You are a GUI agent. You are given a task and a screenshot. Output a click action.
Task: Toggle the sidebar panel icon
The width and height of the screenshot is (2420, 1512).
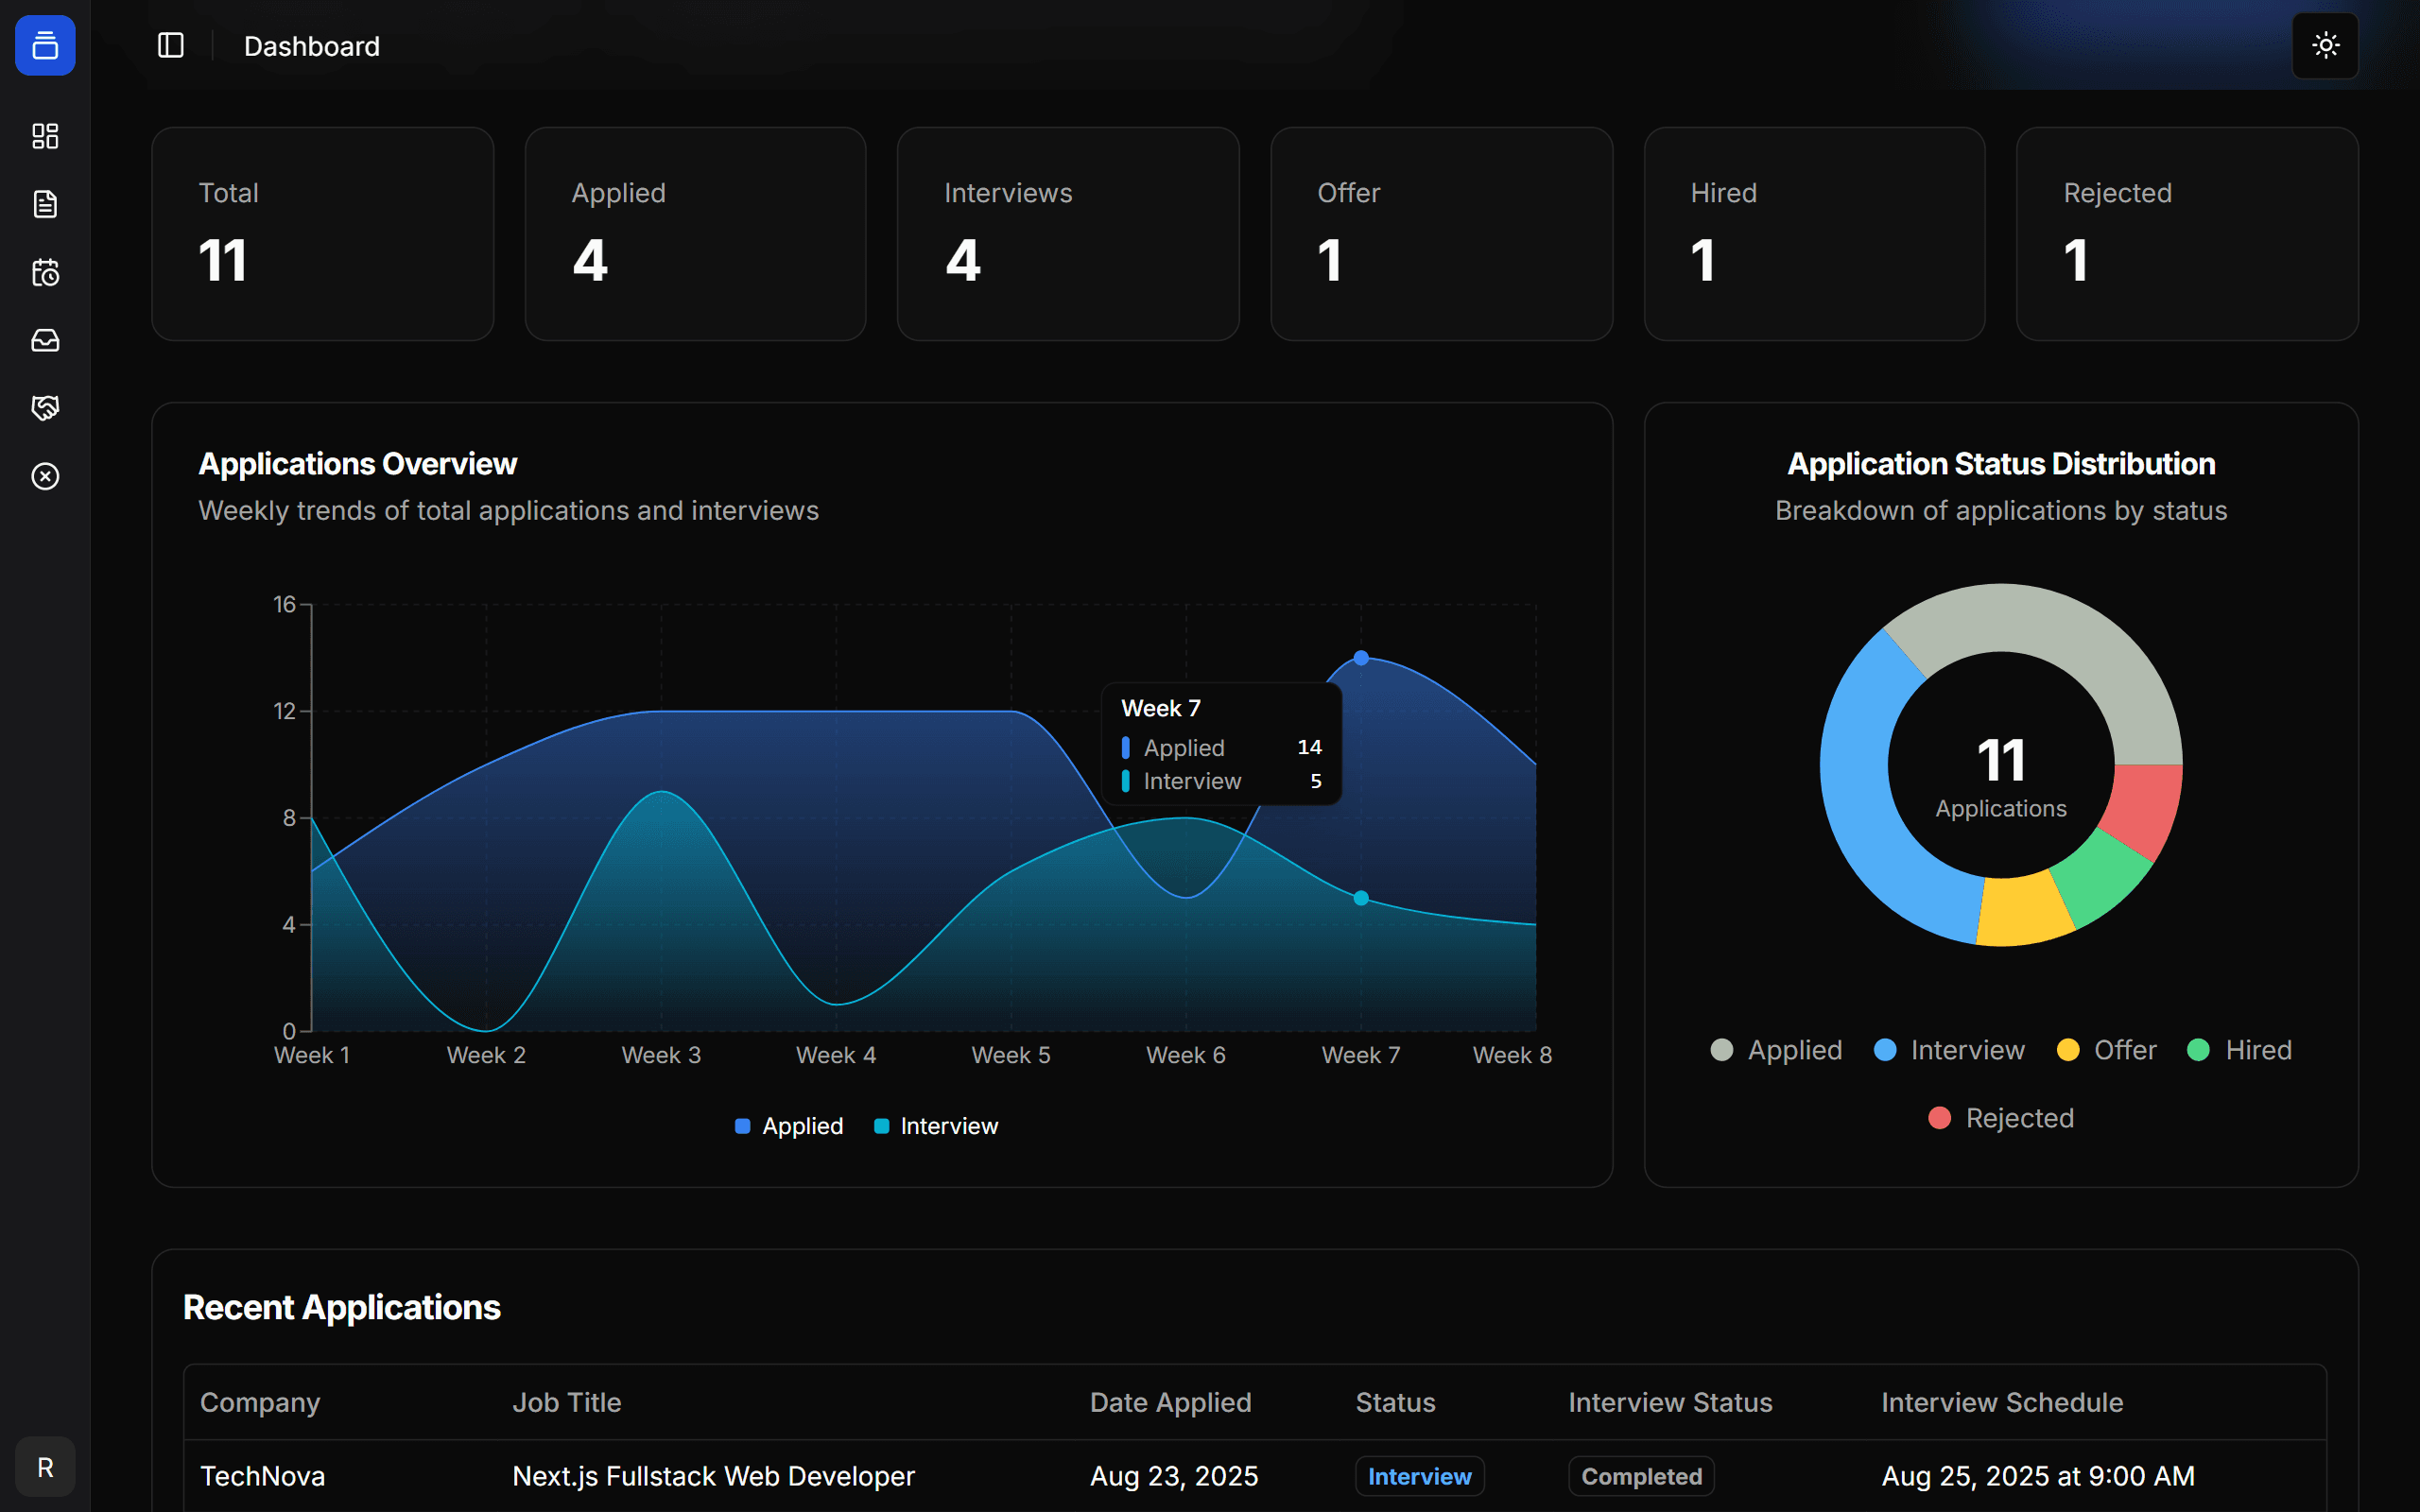pos(171,45)
